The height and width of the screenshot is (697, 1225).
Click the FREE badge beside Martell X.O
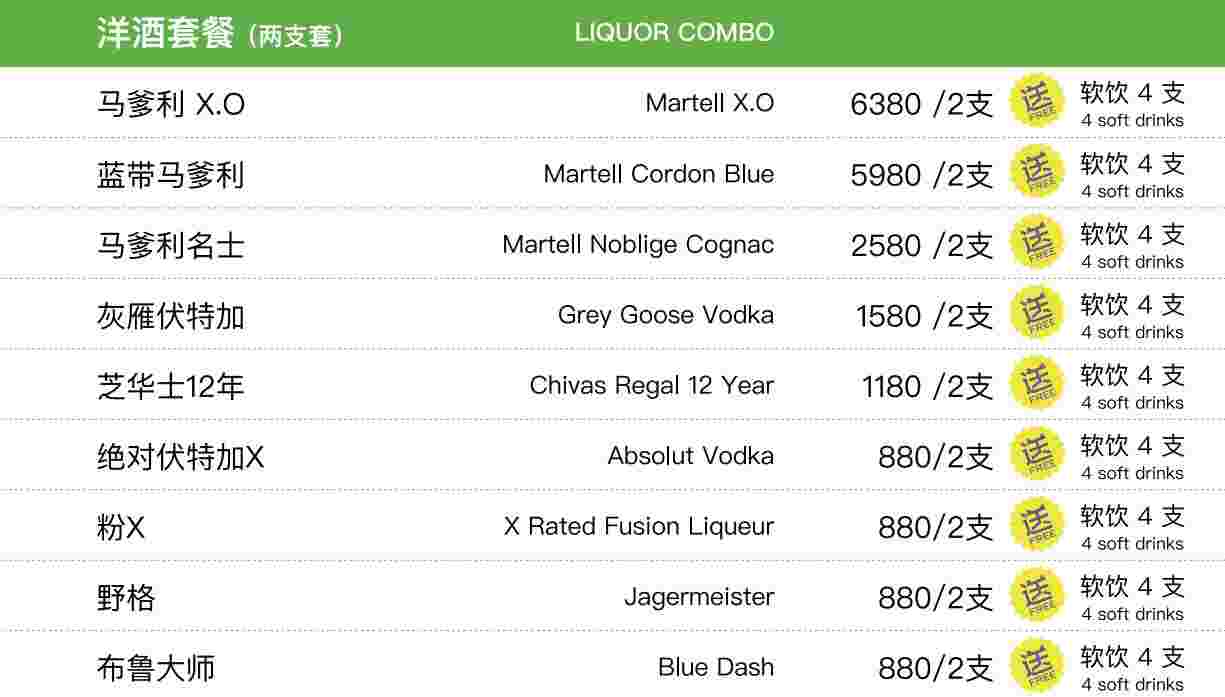(x=1038, y=101)
